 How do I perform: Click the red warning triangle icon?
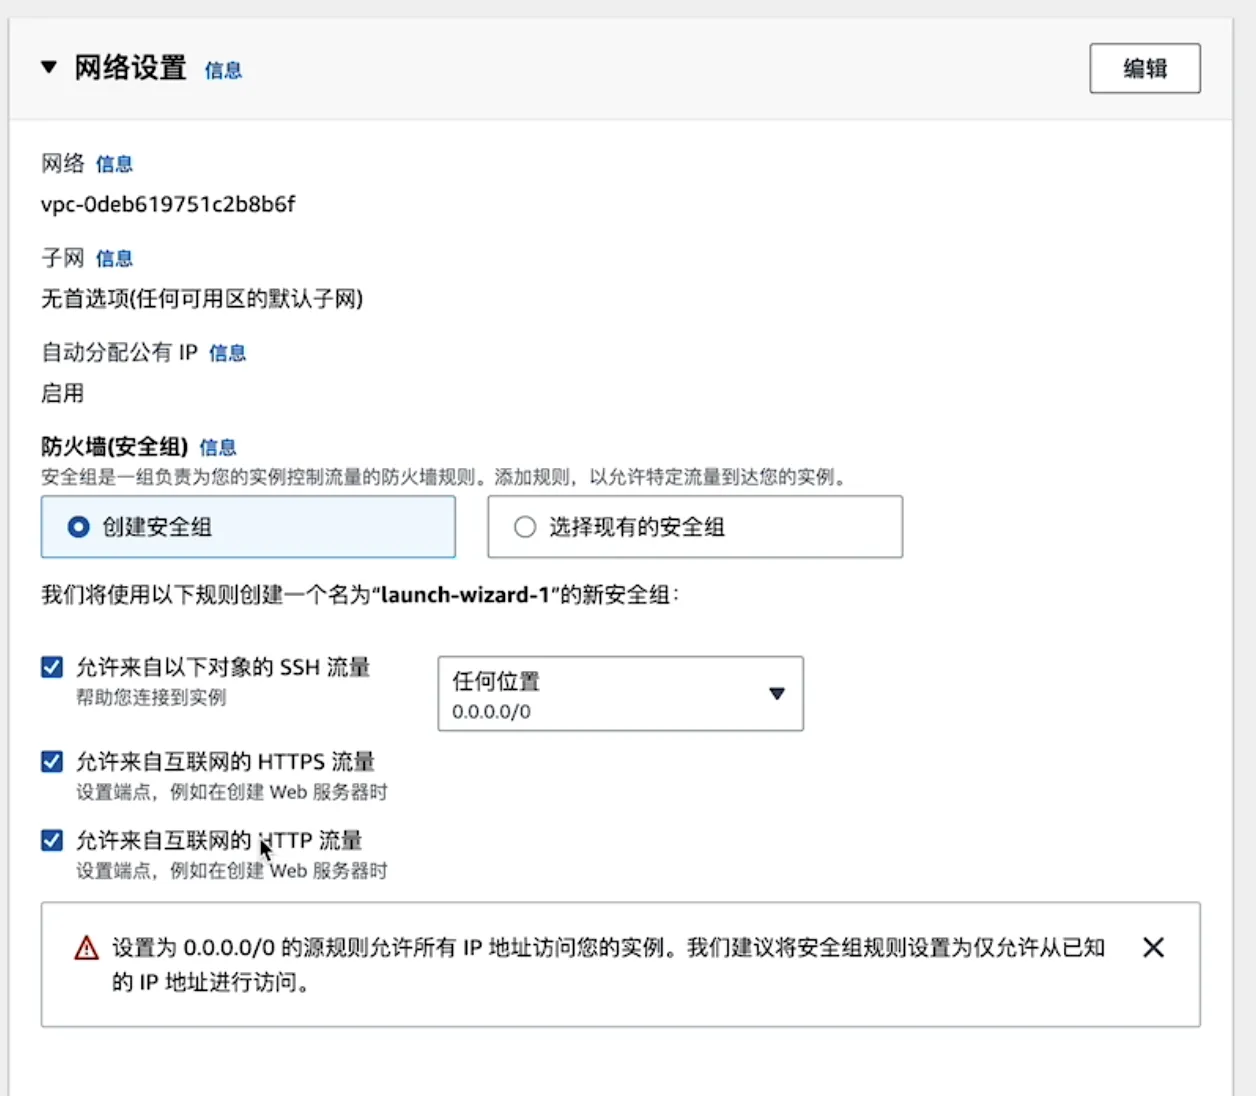click(x=87, y=948)
